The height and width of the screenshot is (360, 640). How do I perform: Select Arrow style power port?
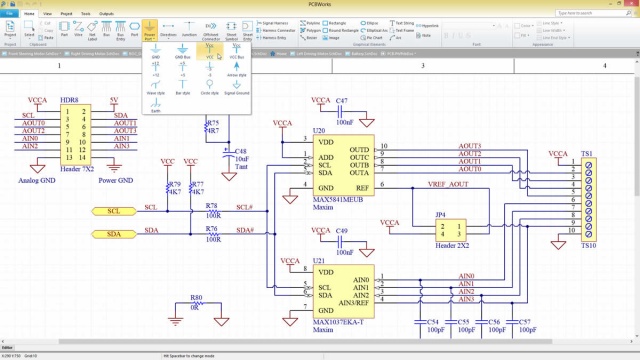[236, 69]
